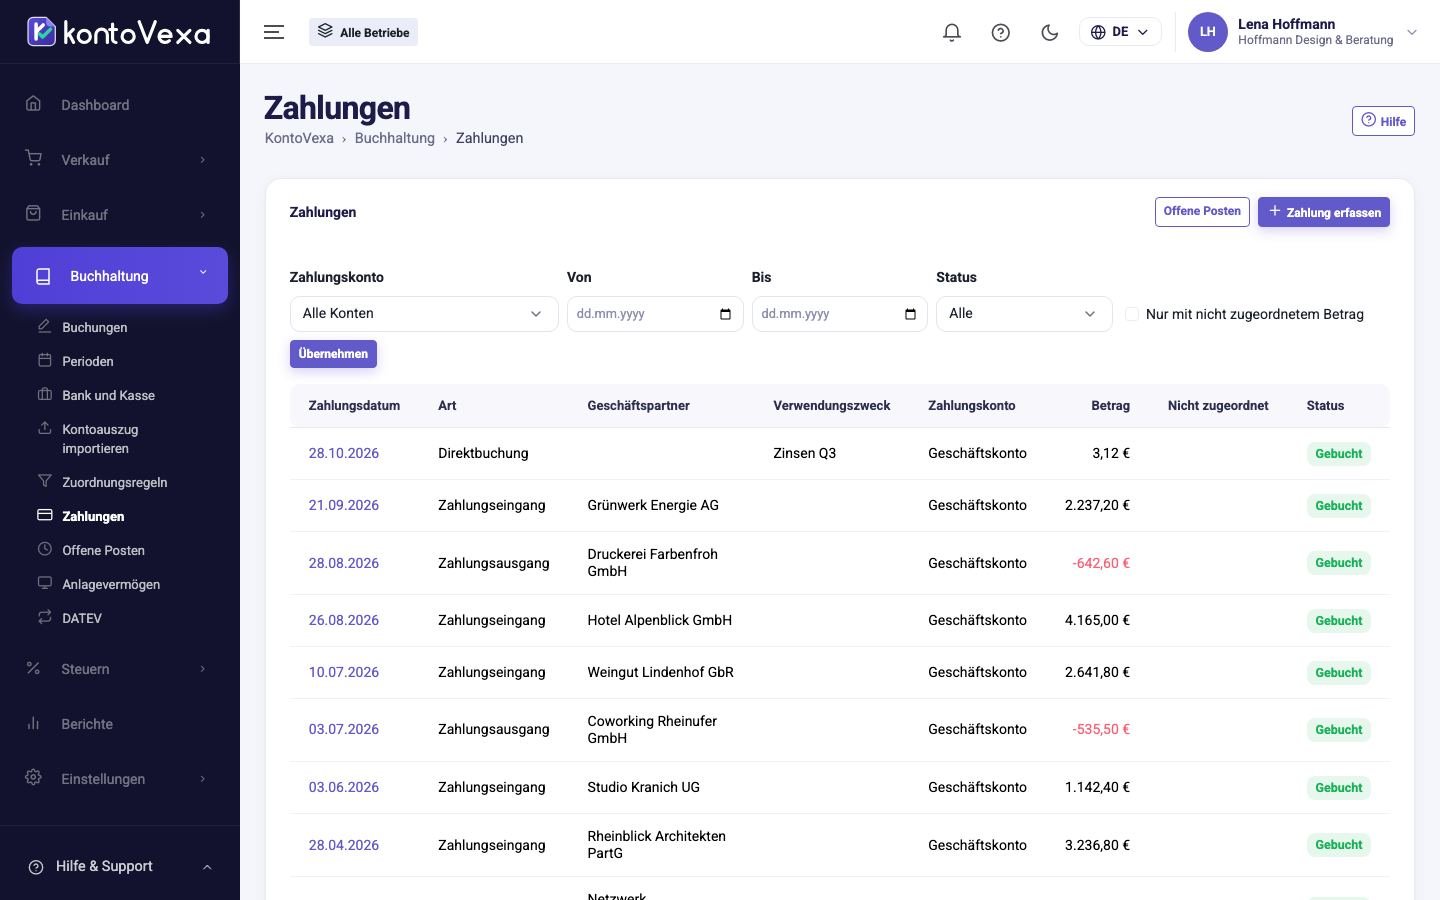Click the kontoVexa logo icon
The width and height of the screenshot is (1440, 900).
point(41,32)
